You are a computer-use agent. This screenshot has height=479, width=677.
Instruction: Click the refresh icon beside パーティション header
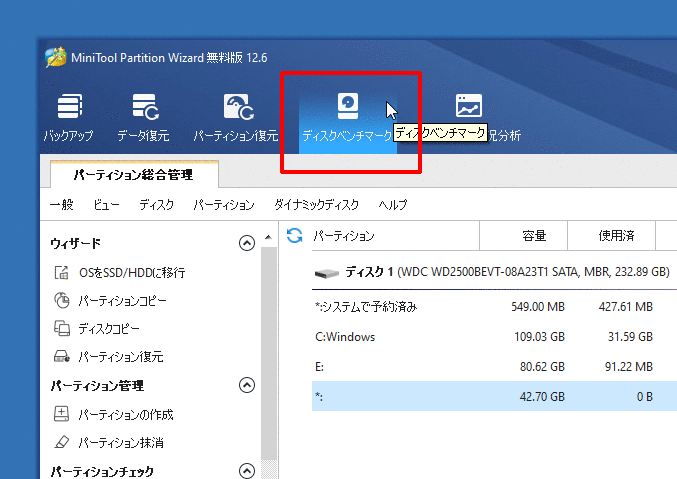click(x=294, y=236)
